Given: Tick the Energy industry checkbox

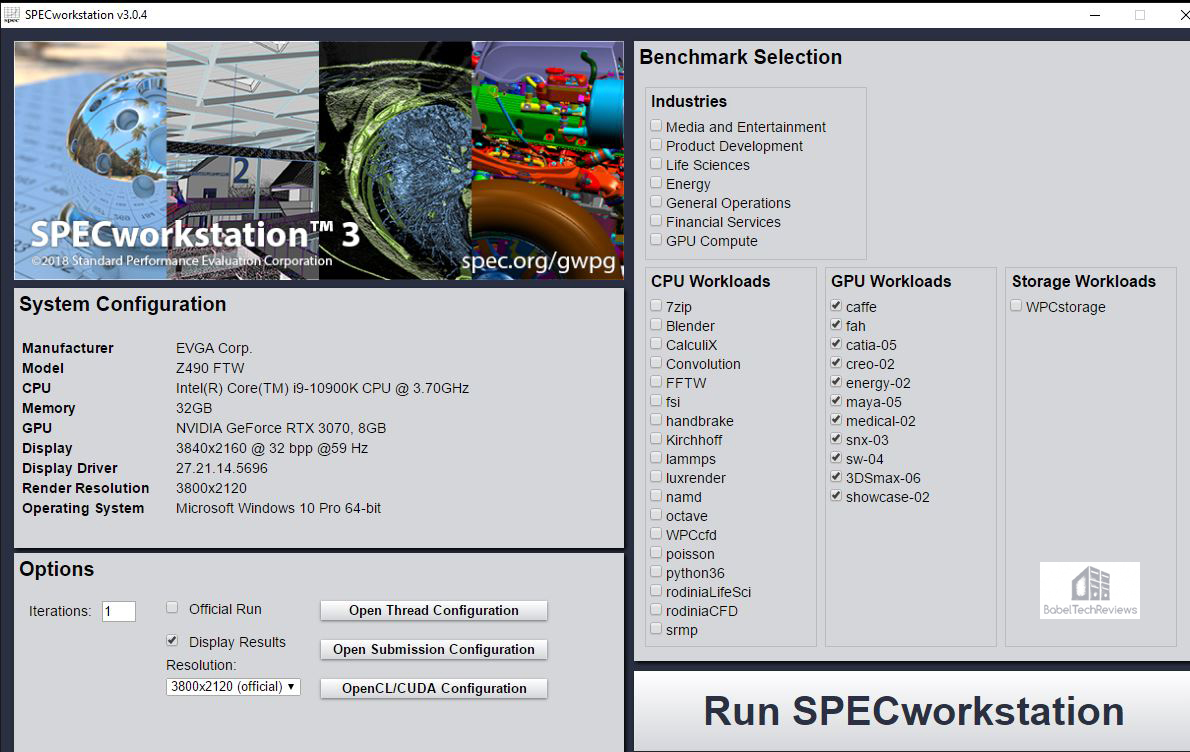Looking at the screenshot, I should [656, 183].
